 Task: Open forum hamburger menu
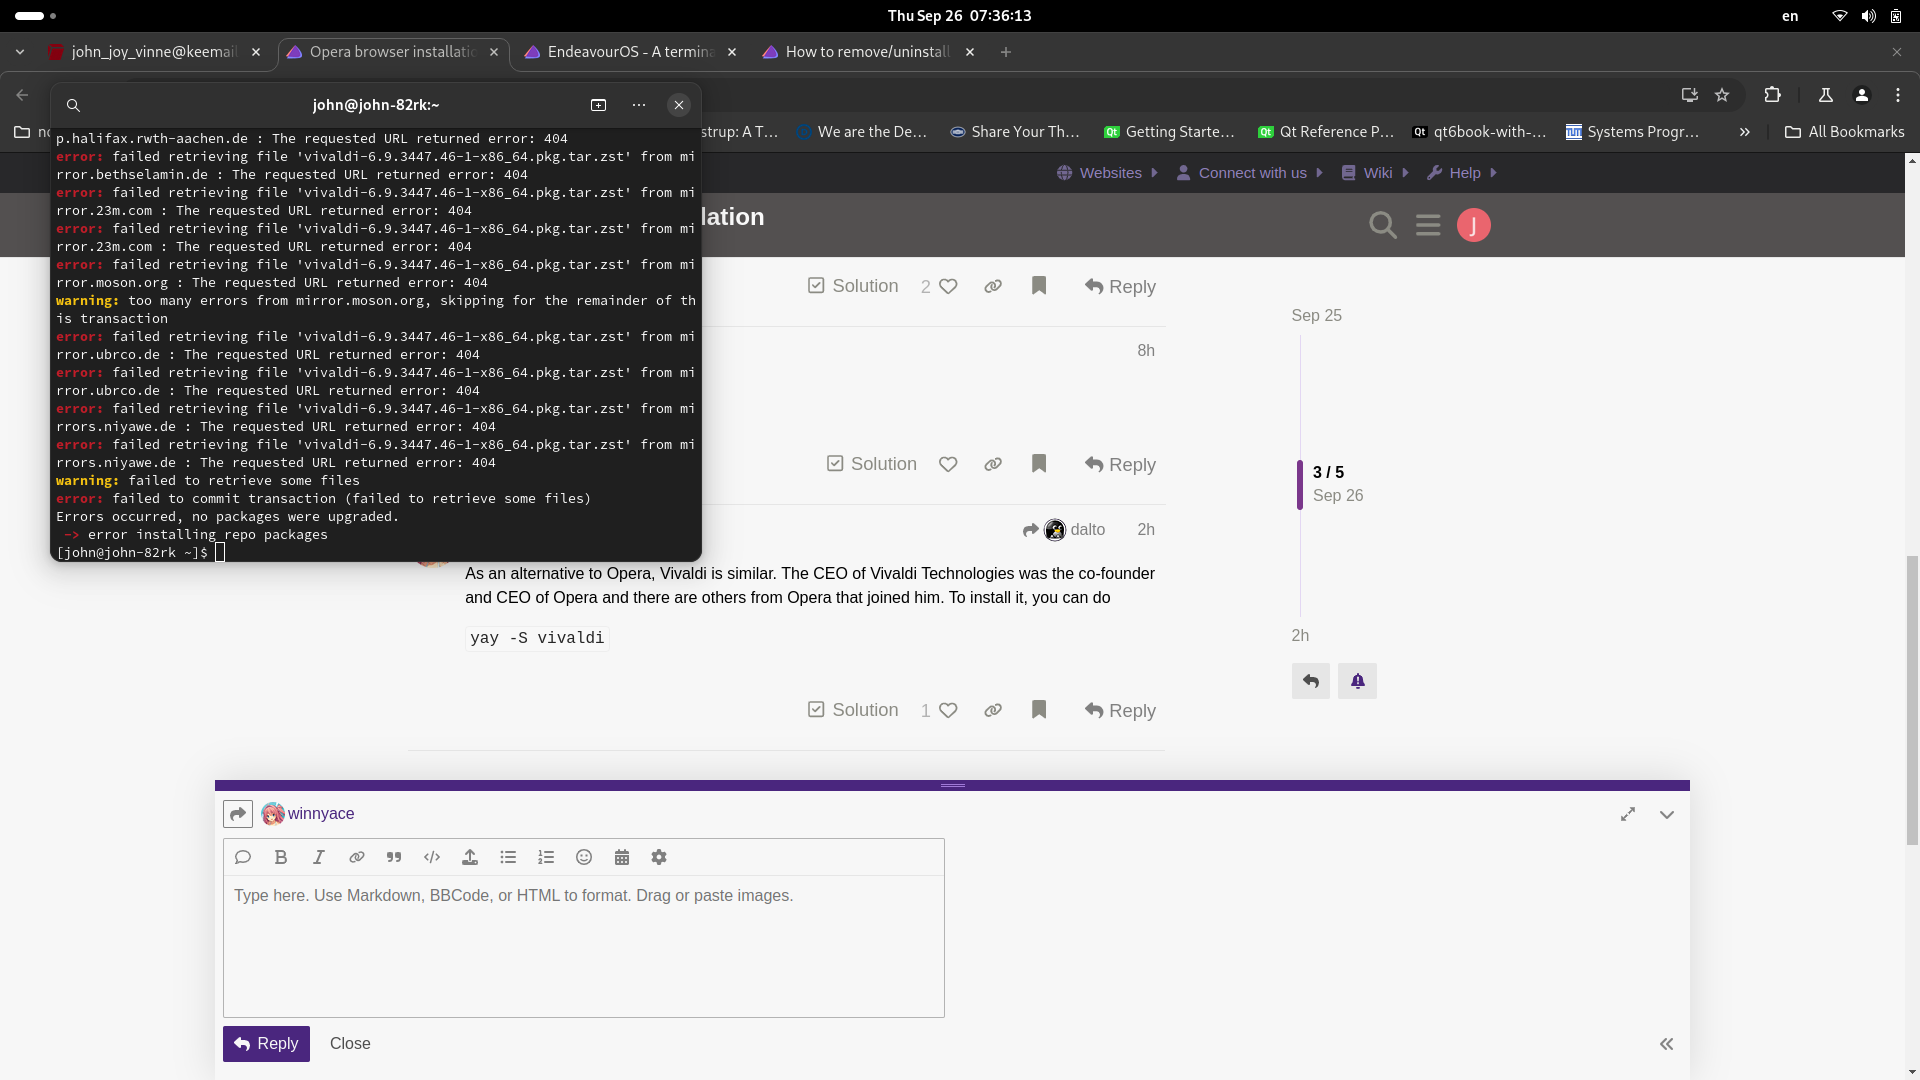[x=1428, y=225]
